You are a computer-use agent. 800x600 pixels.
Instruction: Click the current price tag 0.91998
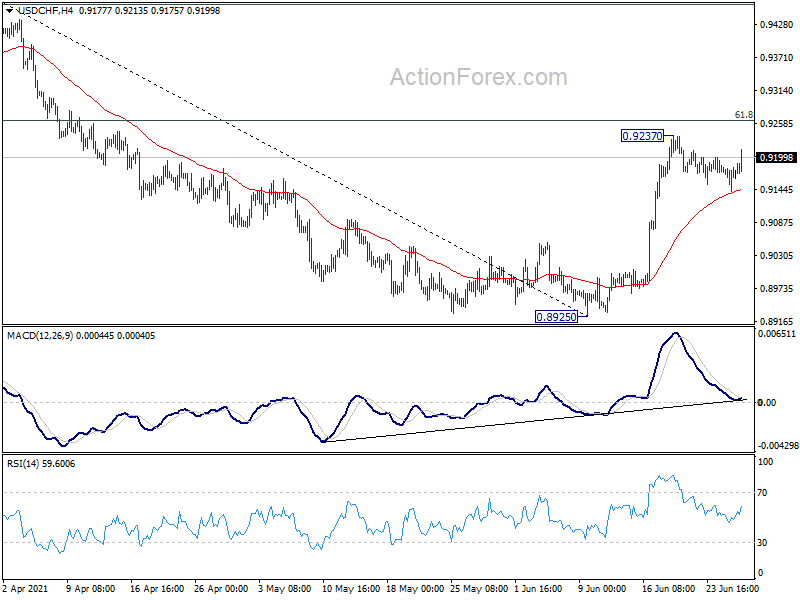(777, 158)
